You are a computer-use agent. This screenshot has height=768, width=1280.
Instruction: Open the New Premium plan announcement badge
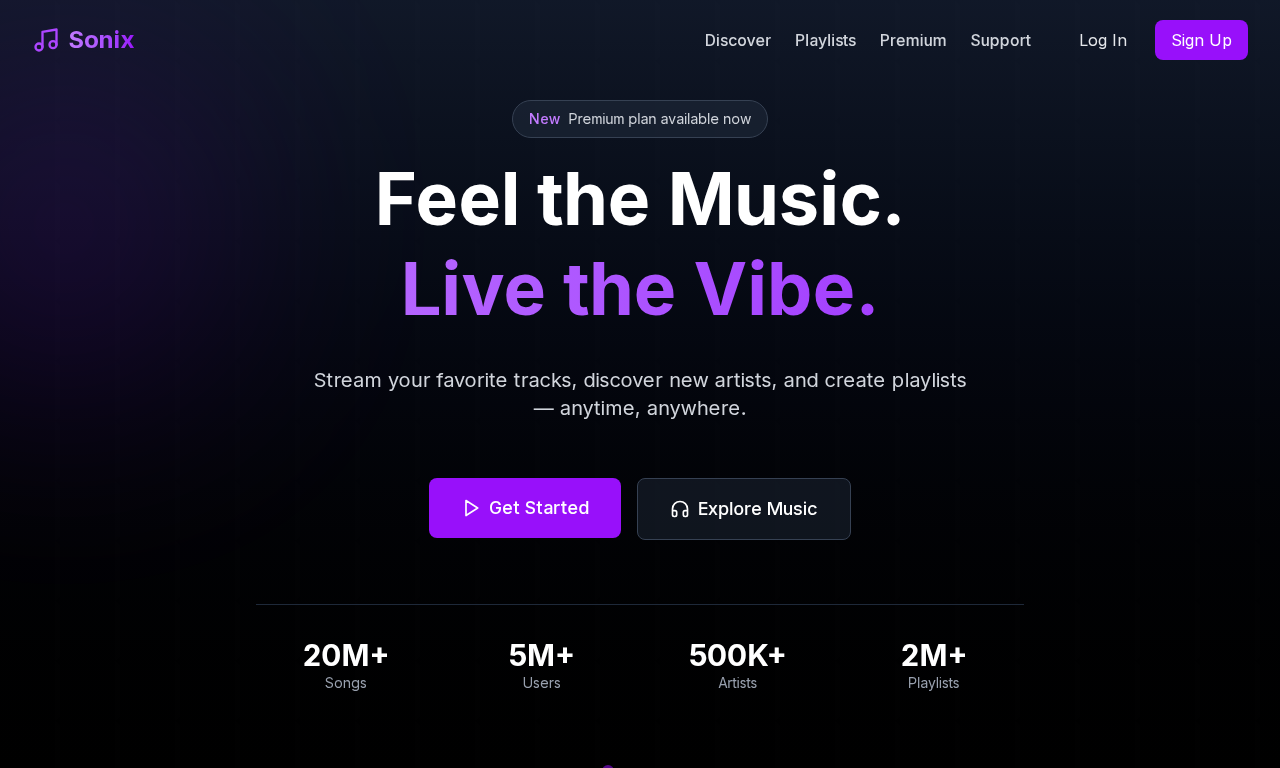pyautogui.click(x=640, y=119)
